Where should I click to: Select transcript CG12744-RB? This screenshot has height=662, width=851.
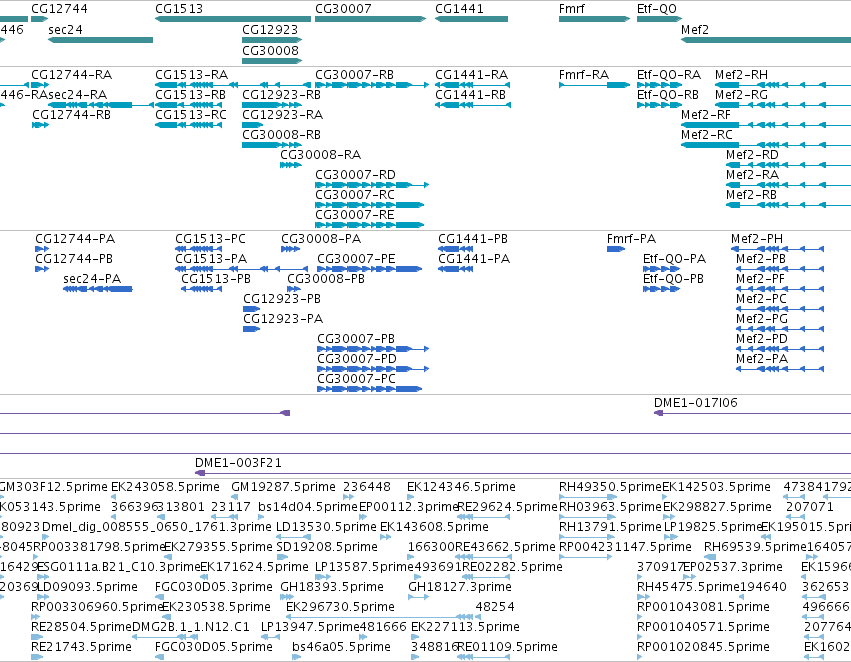[71, 114]
